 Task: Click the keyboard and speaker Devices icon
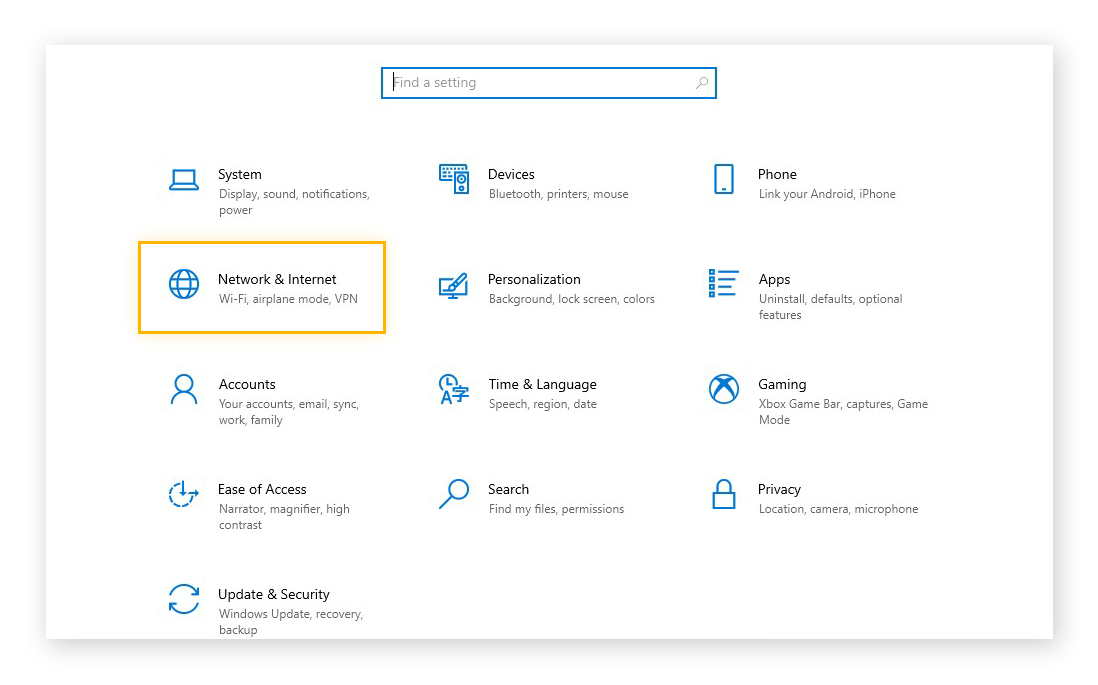(454, 179)
